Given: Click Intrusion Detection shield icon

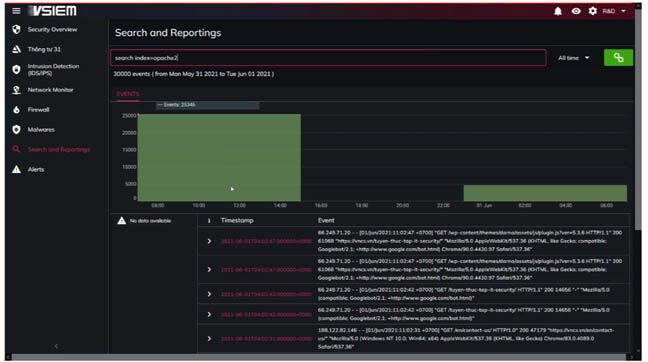Looking at the screenshot, I should click(16, 69).
